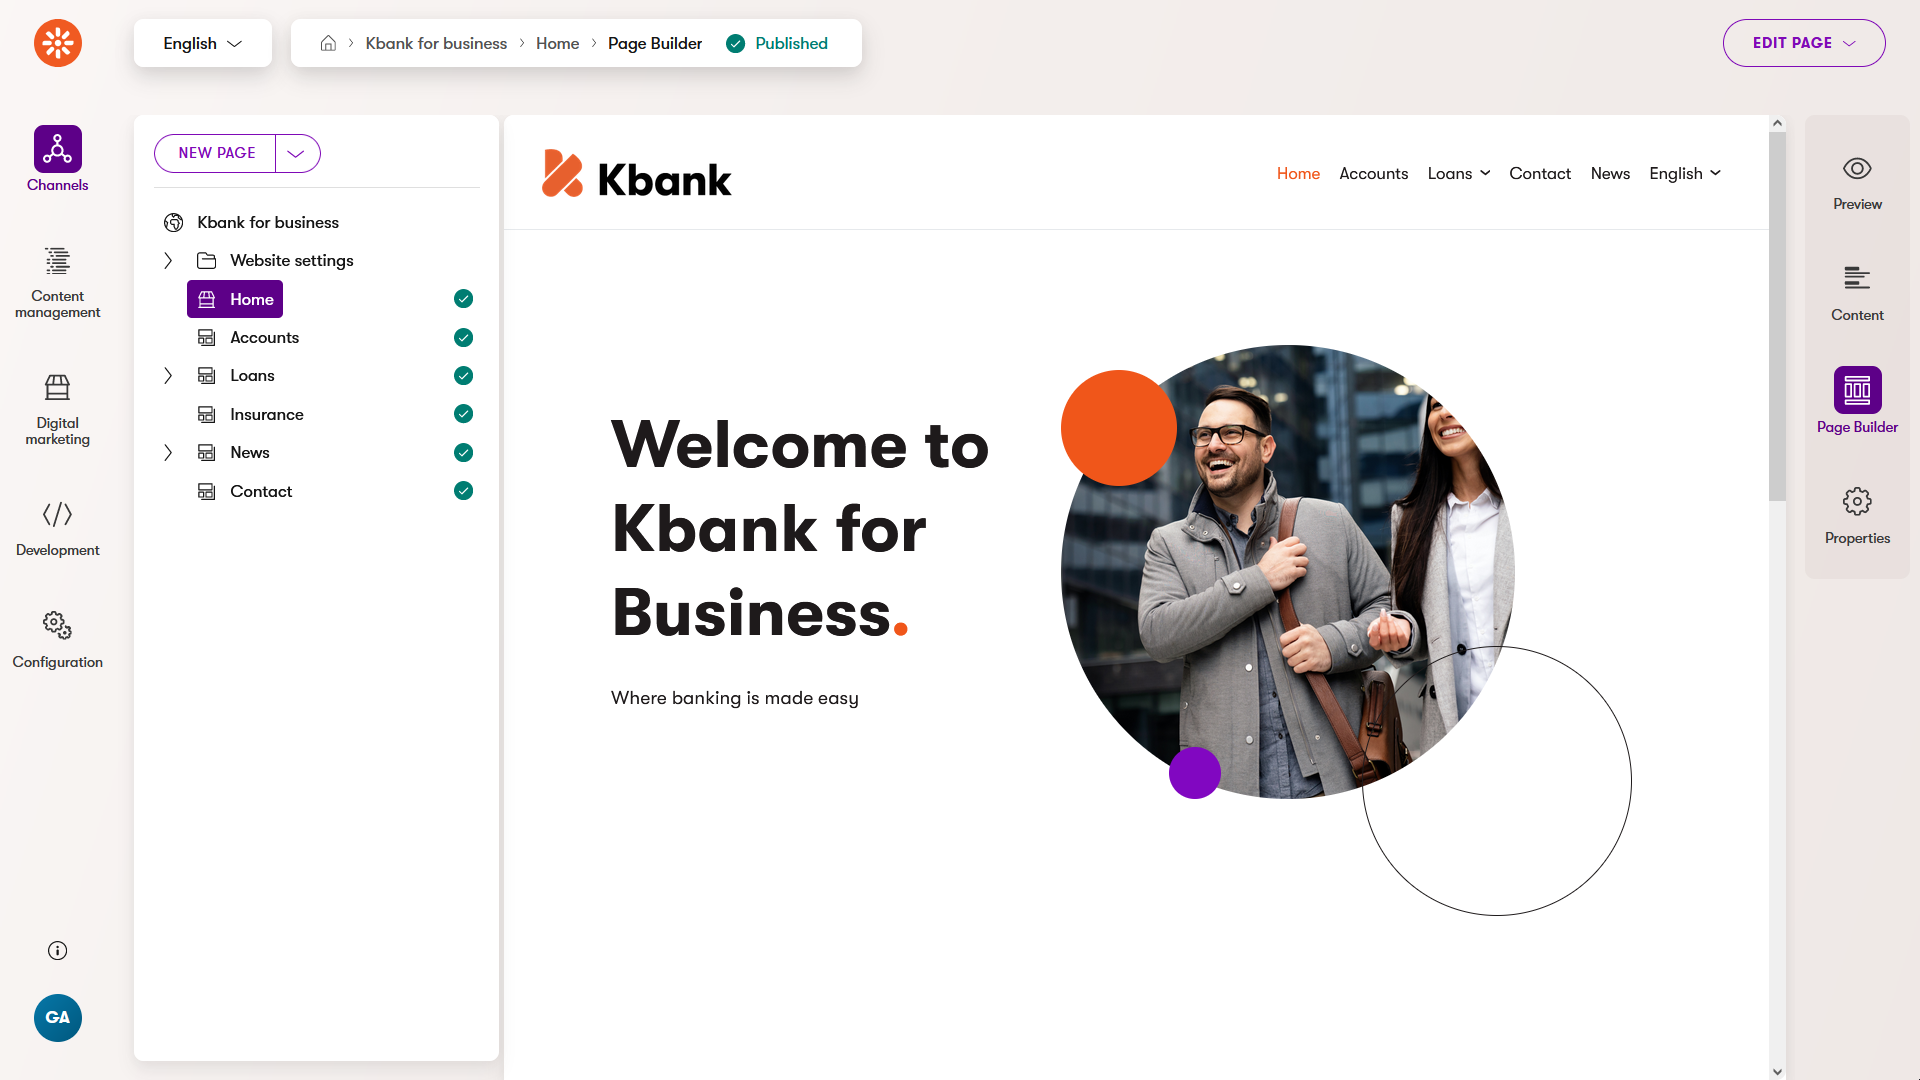Click published status check for Insurance page
Image resolution: width=1920 pixels, height=1080 pixels.
(463, 414)
